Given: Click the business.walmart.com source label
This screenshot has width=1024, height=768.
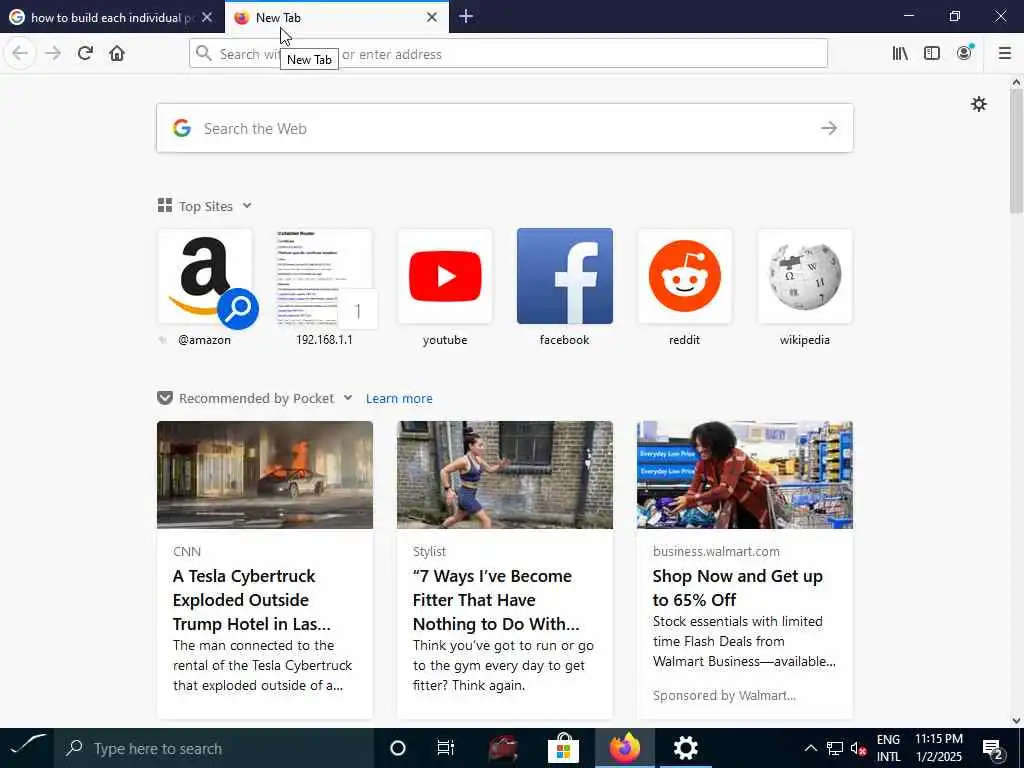Looking at the screenshot, I should 716,551.
